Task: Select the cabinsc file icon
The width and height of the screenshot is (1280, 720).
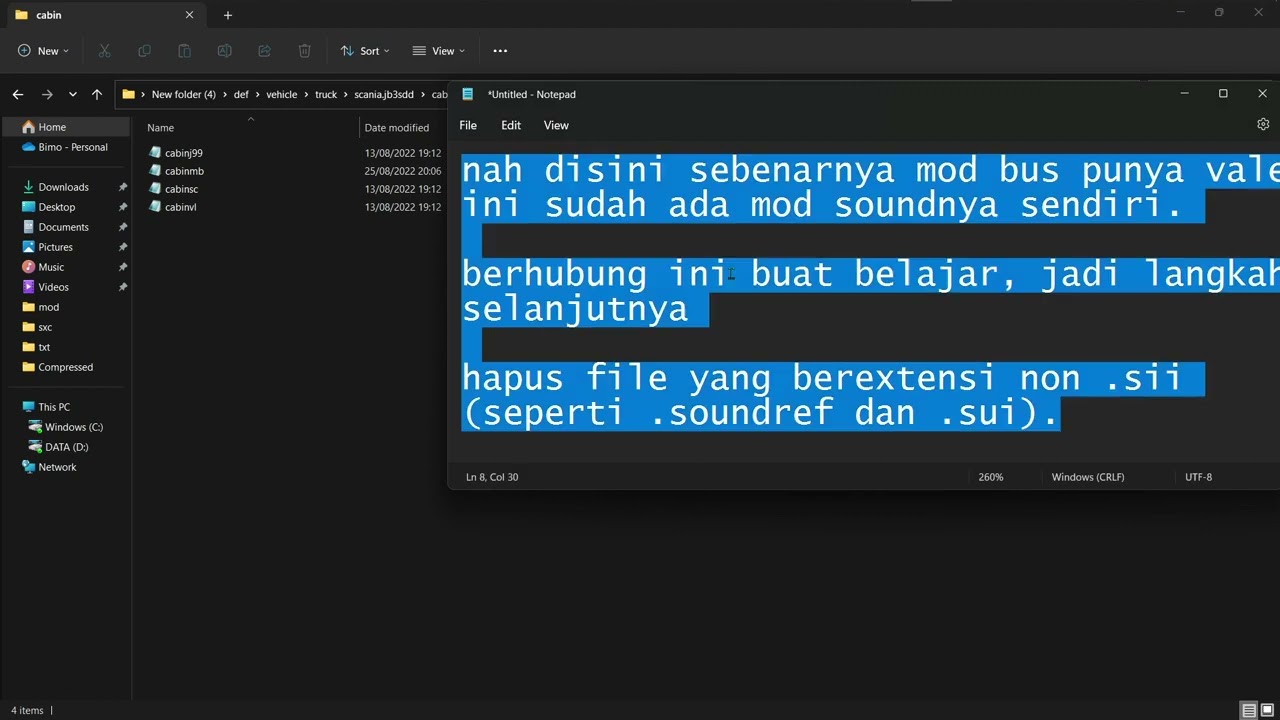Action: pyautogui.click(x=155, y=189)
